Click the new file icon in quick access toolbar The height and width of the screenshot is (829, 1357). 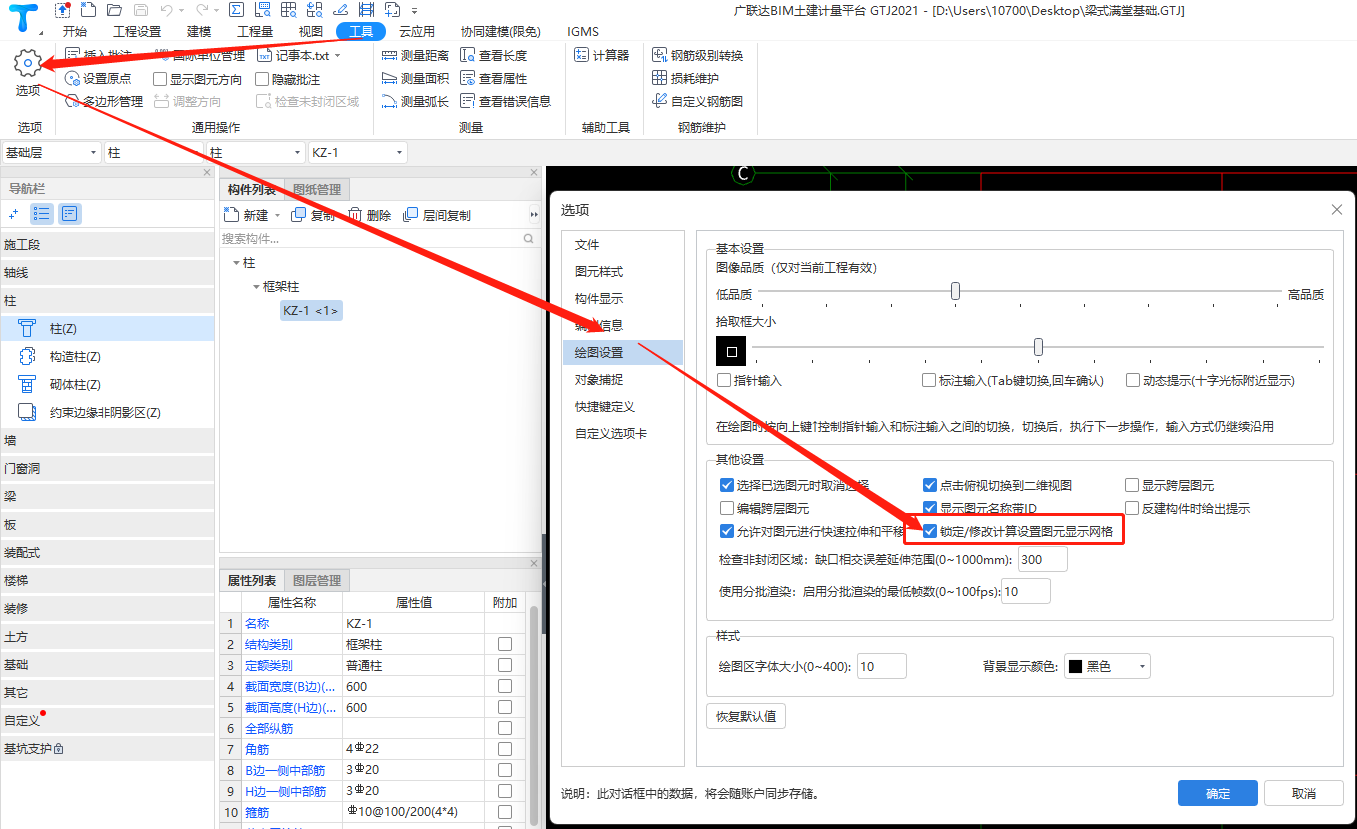pyautogui.click(x=88, y=10)
